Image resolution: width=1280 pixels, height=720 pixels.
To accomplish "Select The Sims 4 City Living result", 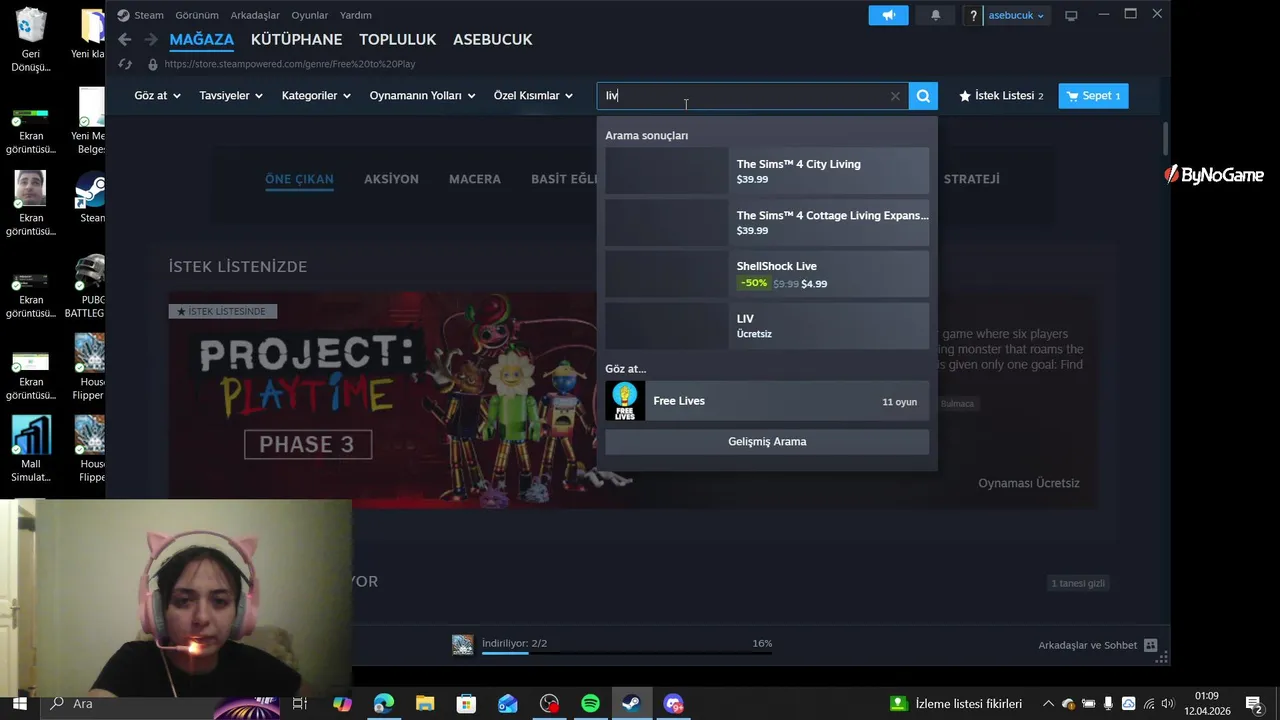I will [767, 171].
